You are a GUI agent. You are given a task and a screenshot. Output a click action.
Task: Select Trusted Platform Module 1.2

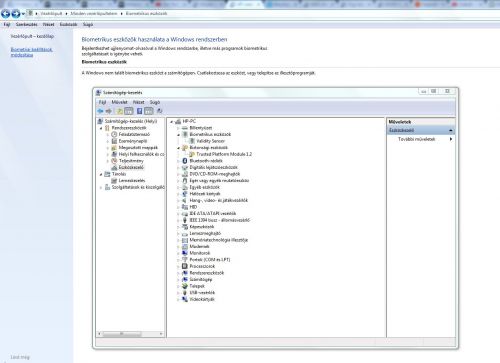tap(224, 154)
